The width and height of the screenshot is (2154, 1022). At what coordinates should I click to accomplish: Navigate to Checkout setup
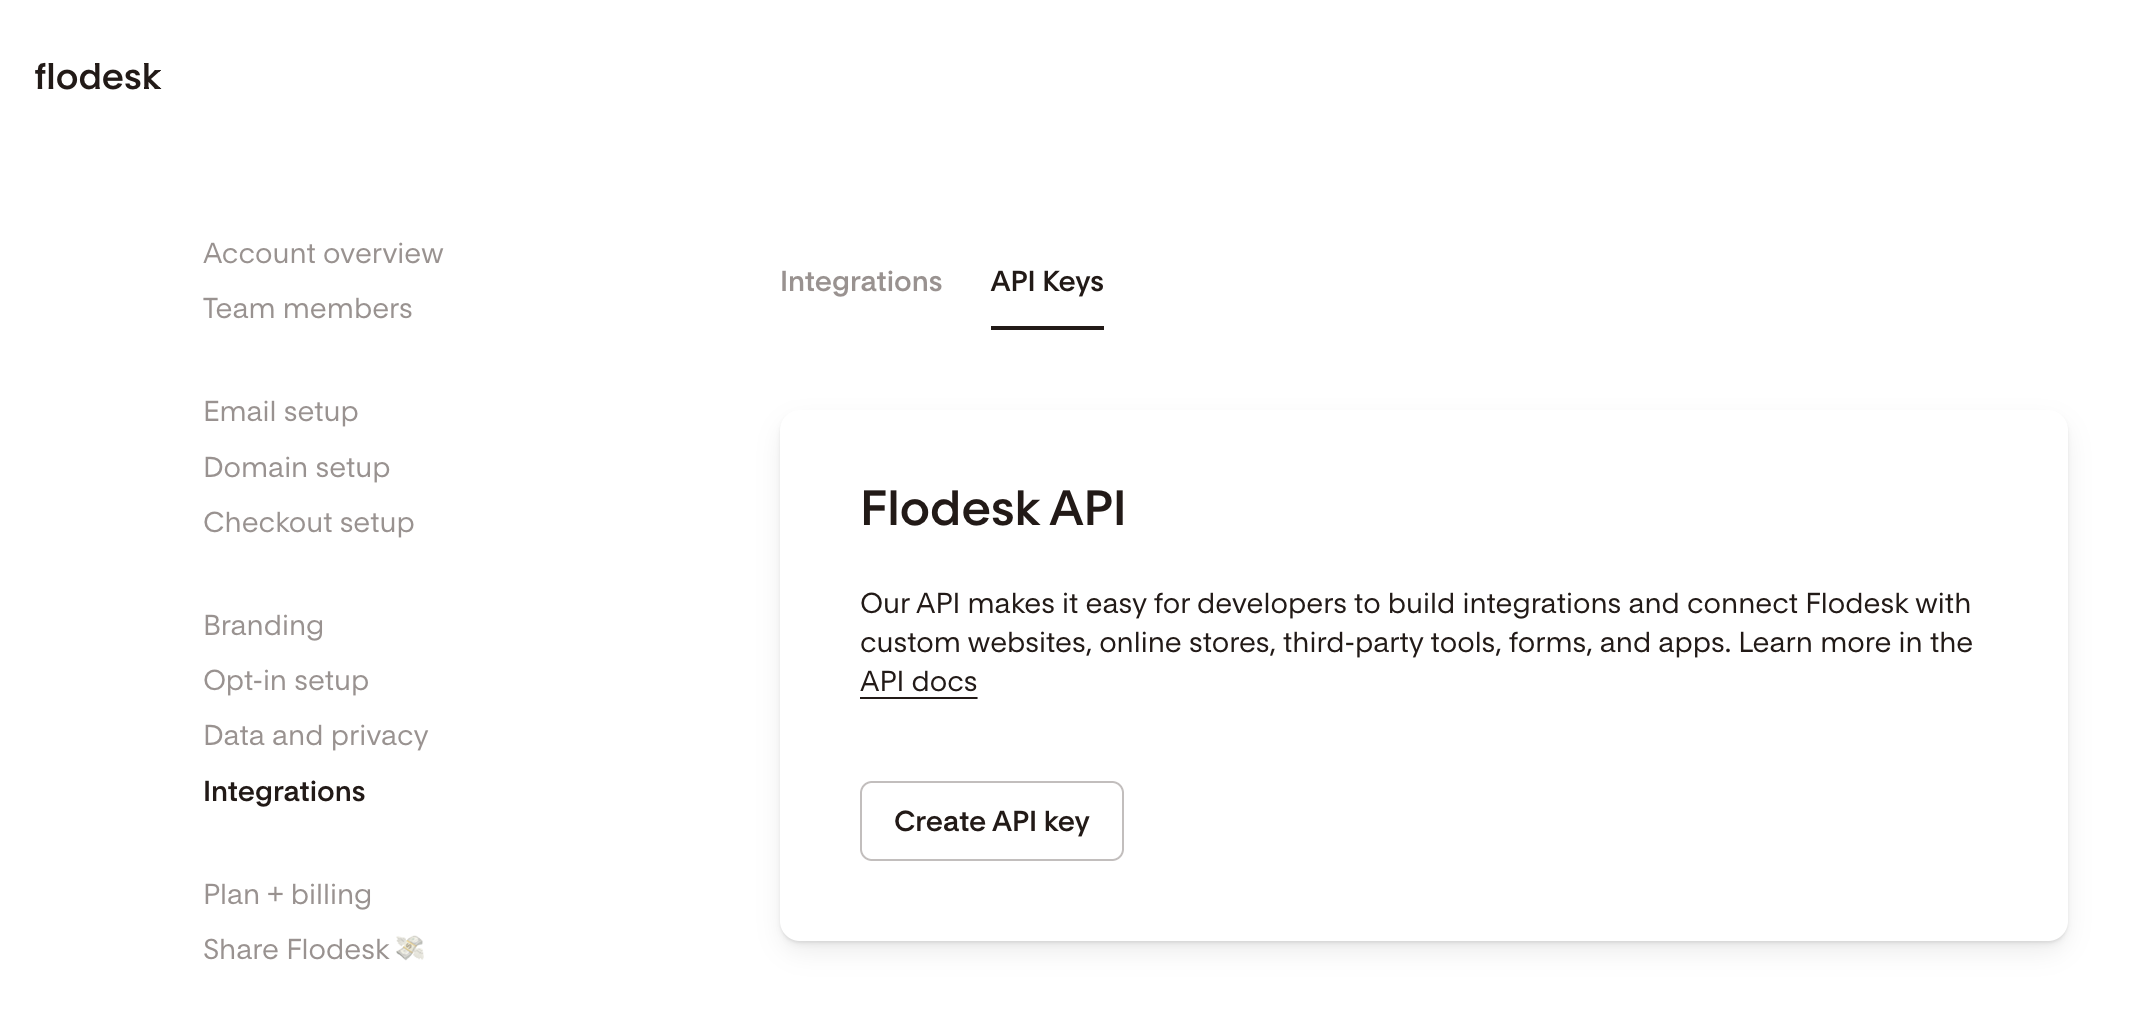coord(308,523)
